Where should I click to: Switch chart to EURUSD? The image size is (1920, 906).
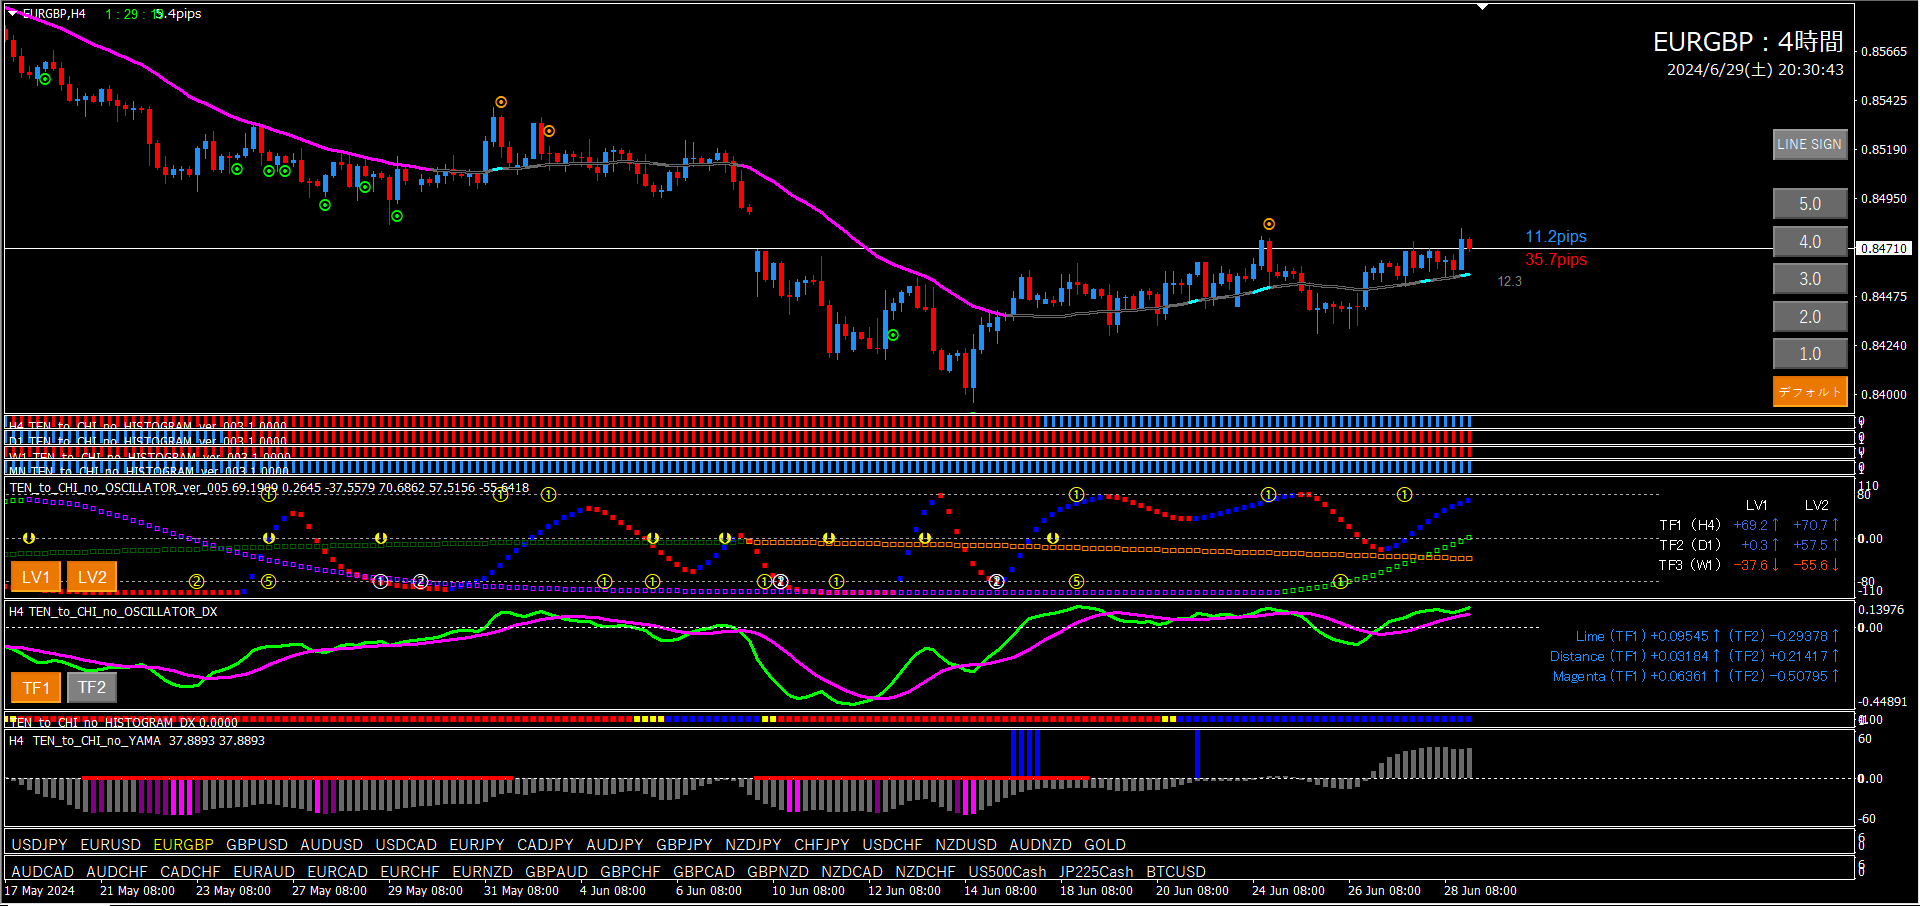[x=111, y=845]
